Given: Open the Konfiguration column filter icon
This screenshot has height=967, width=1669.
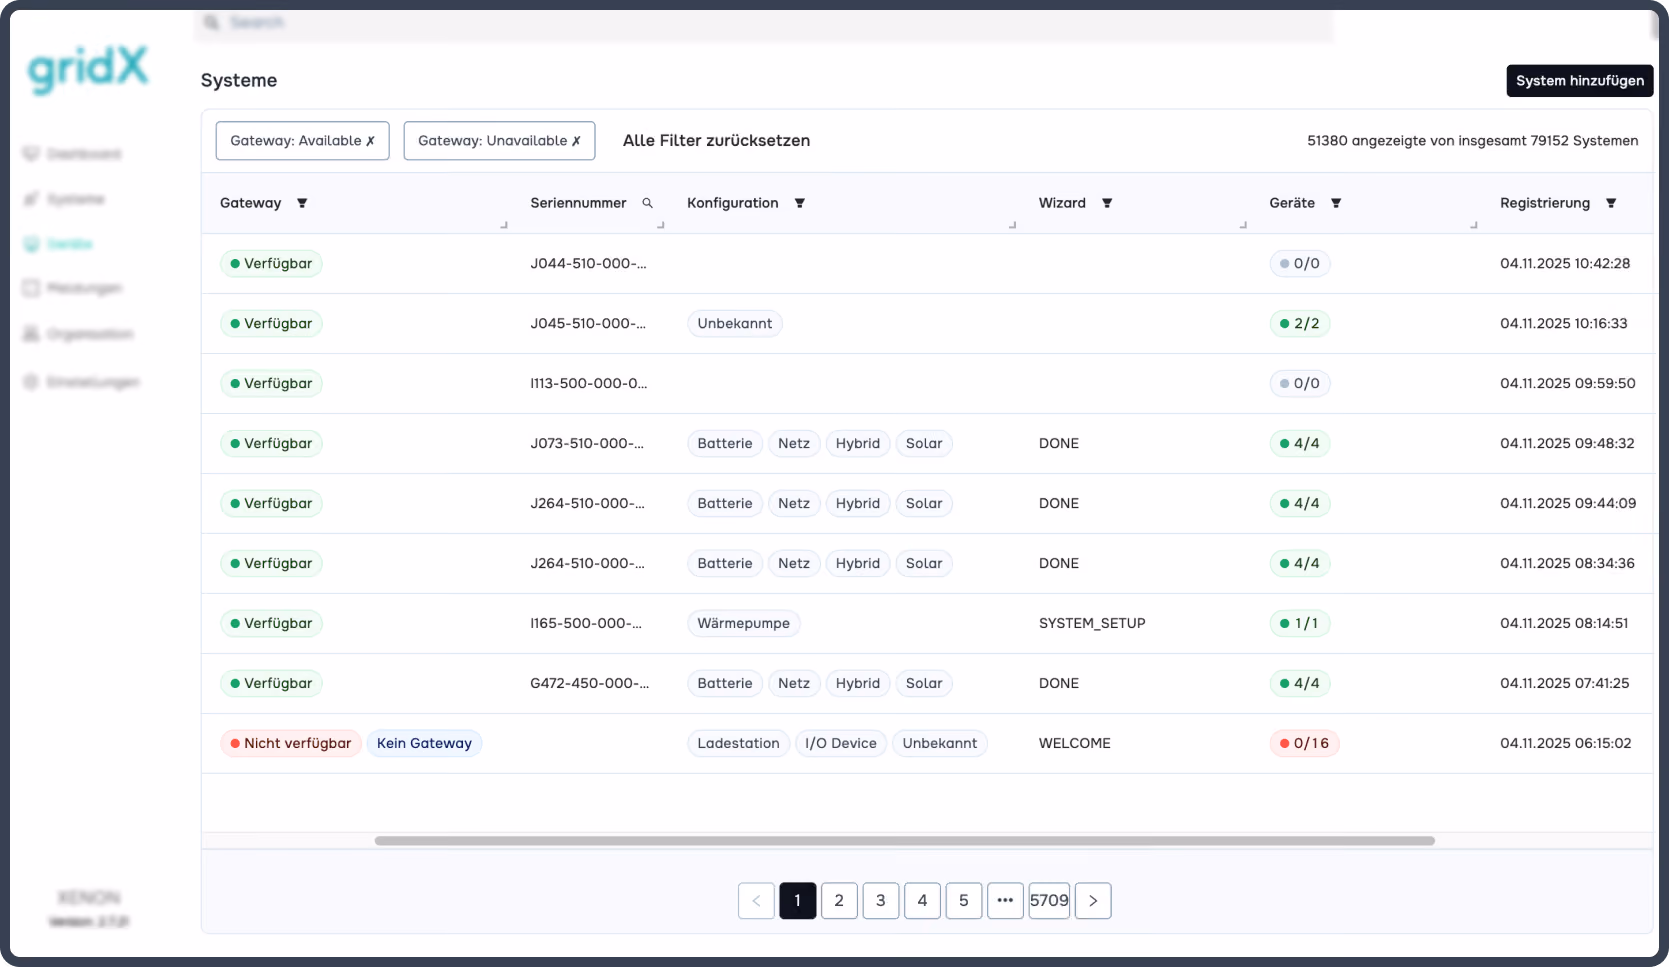Looking at the screenshot, I should 800,203.
